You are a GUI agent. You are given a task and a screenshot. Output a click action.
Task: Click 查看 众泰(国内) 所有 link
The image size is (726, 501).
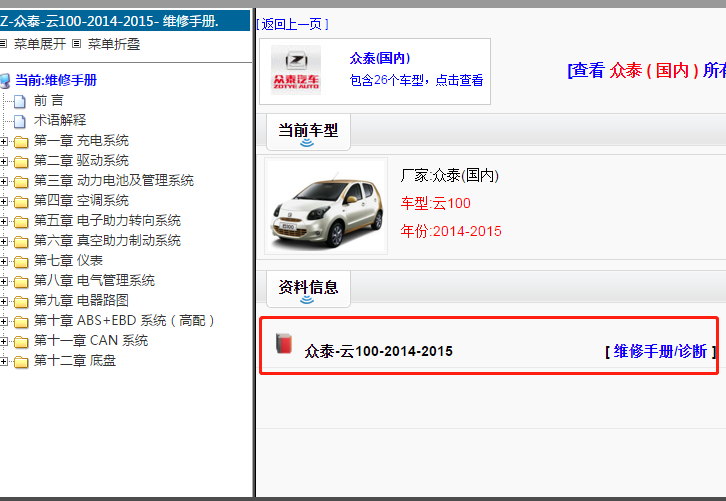coord(646,70)
